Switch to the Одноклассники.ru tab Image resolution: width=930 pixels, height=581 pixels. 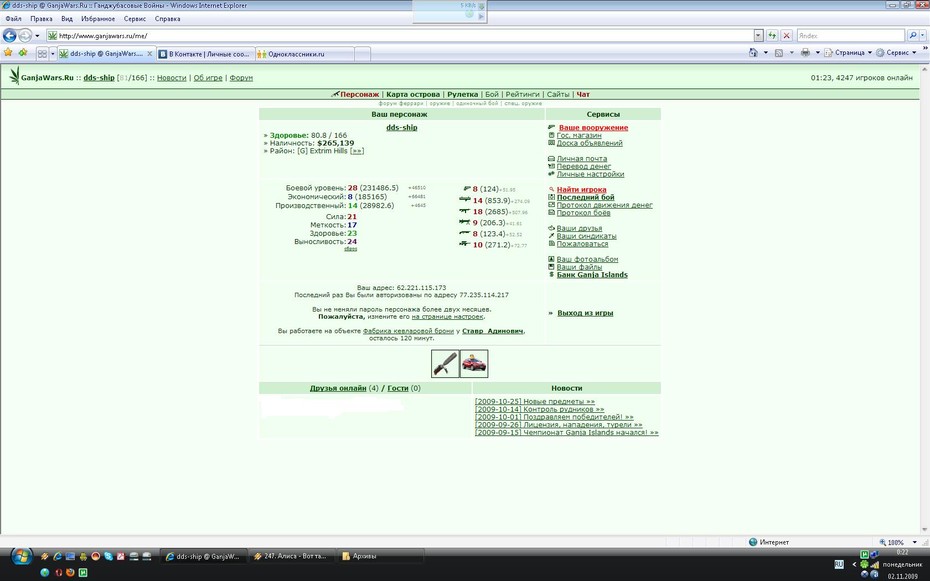tap(304, 54)
